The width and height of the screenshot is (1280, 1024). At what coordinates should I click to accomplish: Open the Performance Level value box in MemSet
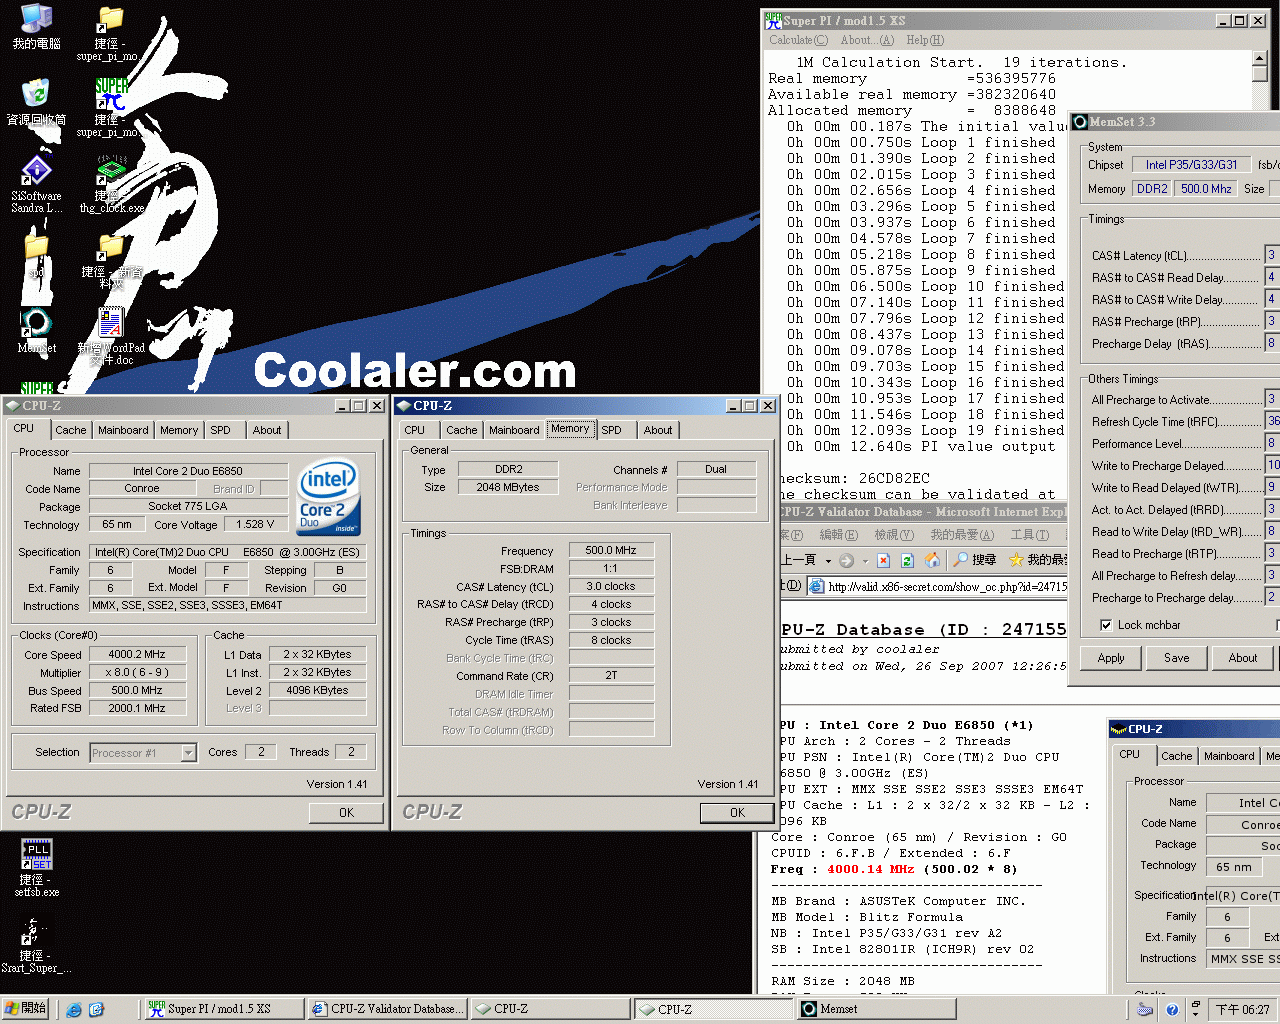1272,443
